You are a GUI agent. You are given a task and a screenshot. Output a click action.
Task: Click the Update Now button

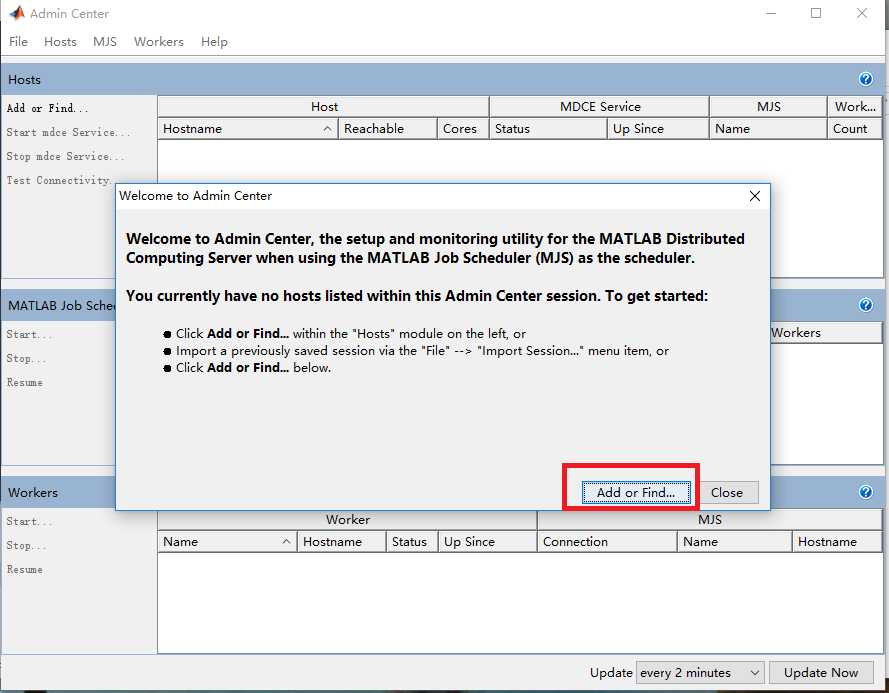[820, 673]
